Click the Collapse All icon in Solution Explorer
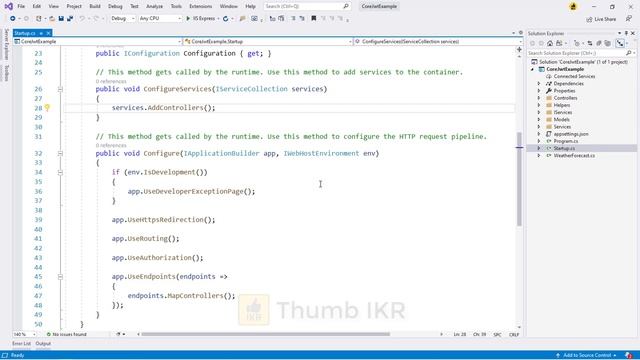This screenshot has width=640, height=360. click(x=599, y=43)
